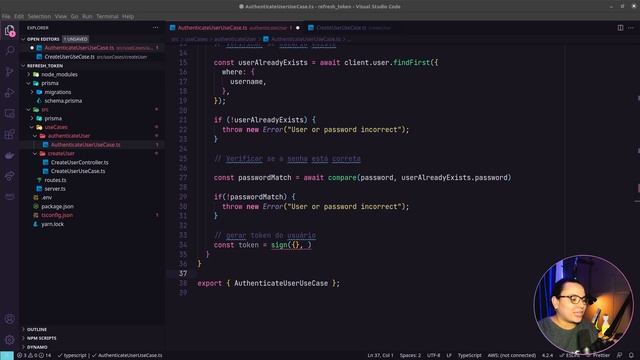Open the Explorer view in activity bar
The image size is (640, 360).
[x=9, y=31]
